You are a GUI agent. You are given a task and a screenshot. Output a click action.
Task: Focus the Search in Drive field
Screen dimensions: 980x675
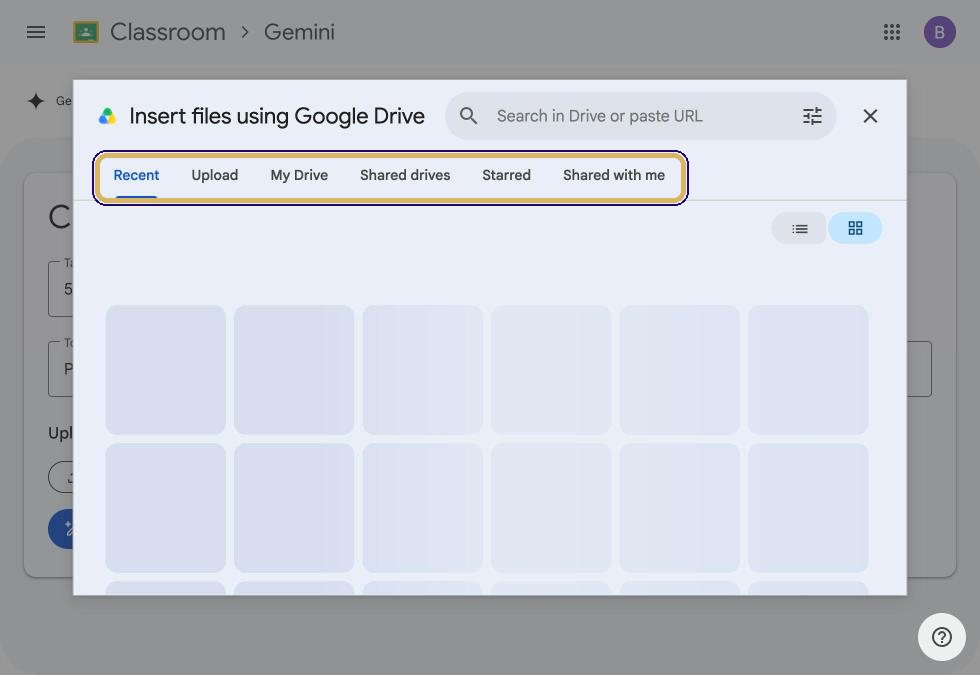[x=641, y=116]
